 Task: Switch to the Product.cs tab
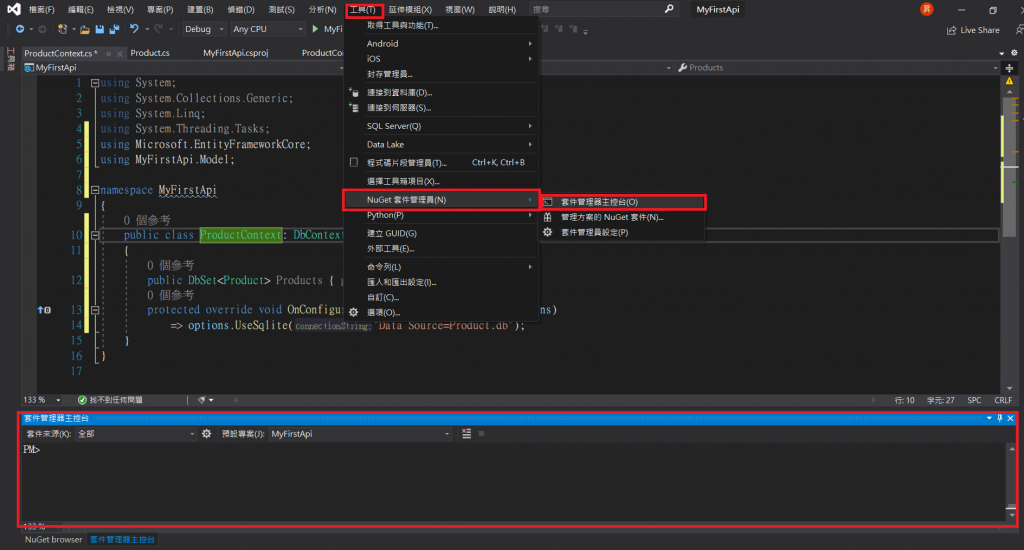(150, 54)
